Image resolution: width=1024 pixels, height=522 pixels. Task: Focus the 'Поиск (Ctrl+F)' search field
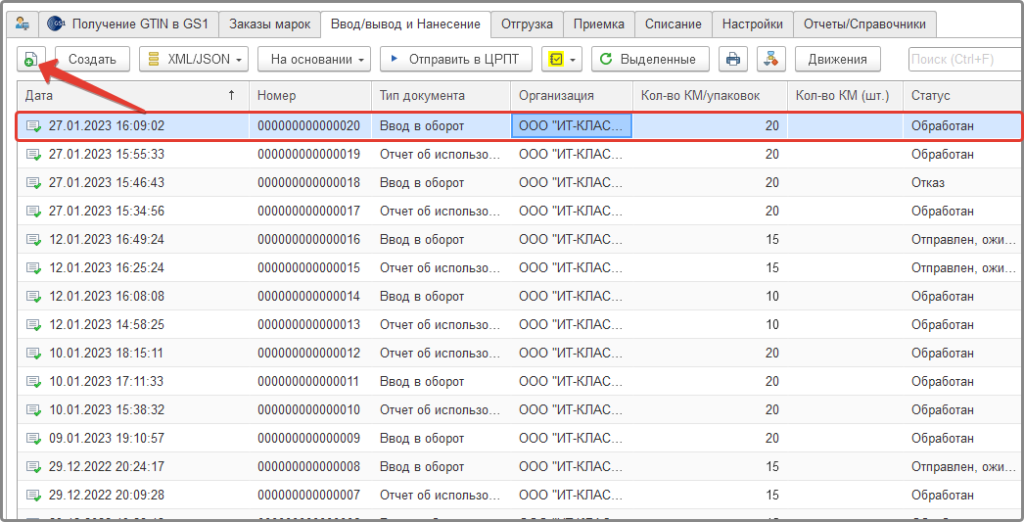click(x=965, y=59)
